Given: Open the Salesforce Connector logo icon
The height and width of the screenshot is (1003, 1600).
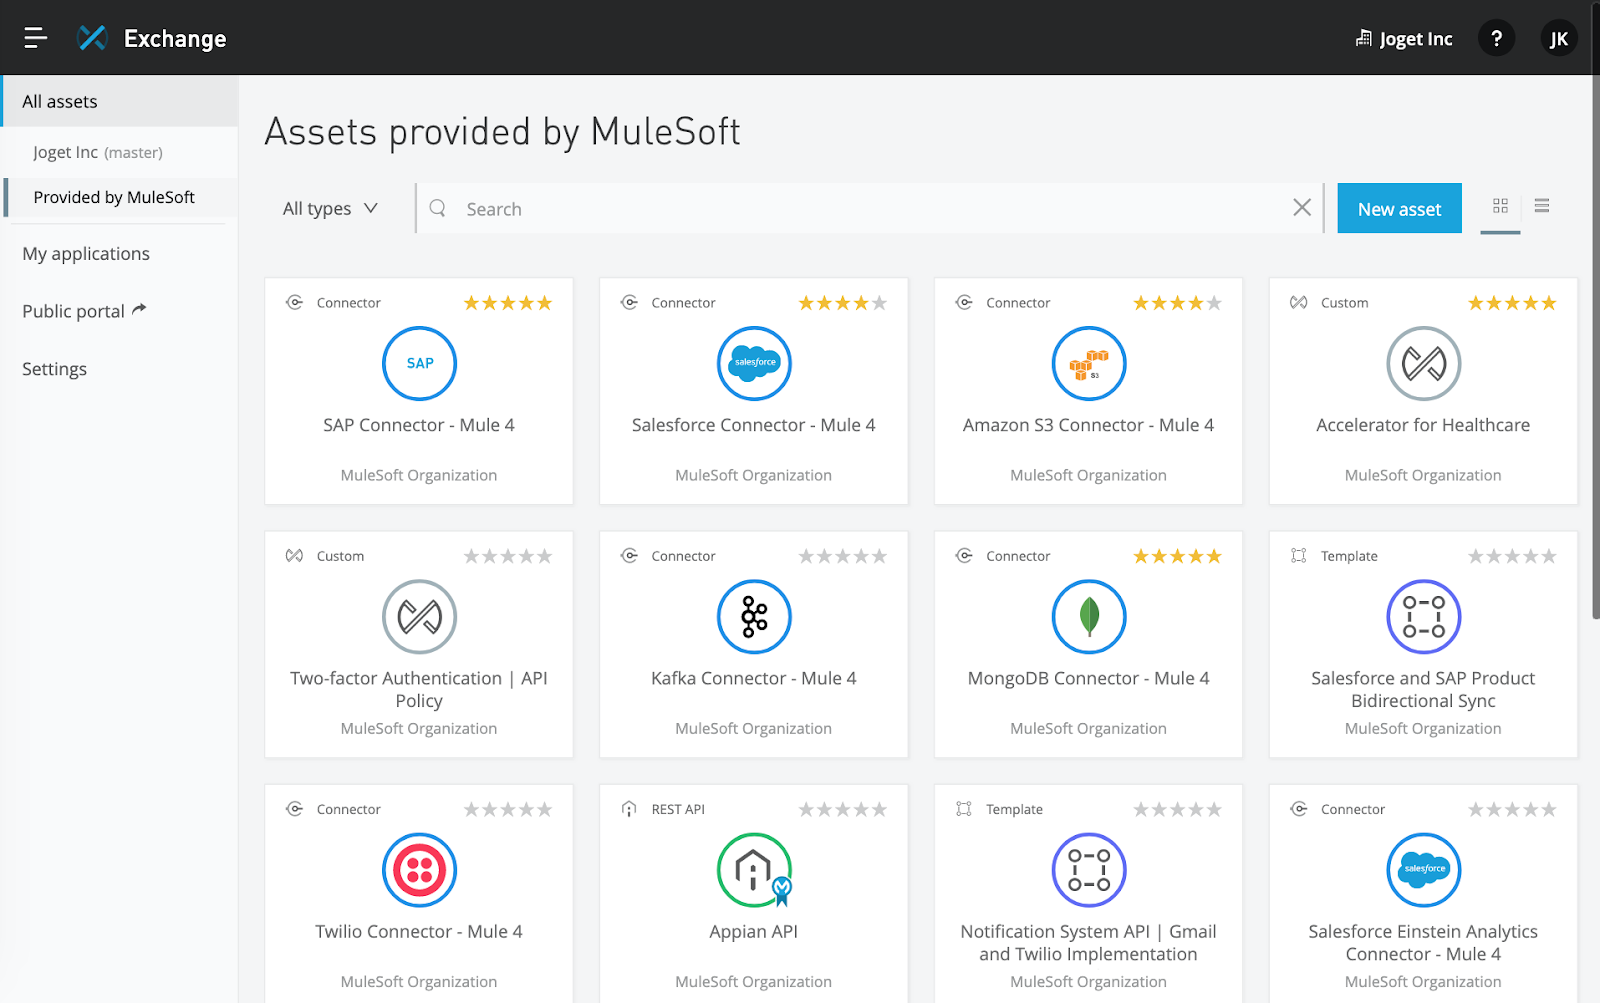Looking at the screenshot, I should point(754,363).
